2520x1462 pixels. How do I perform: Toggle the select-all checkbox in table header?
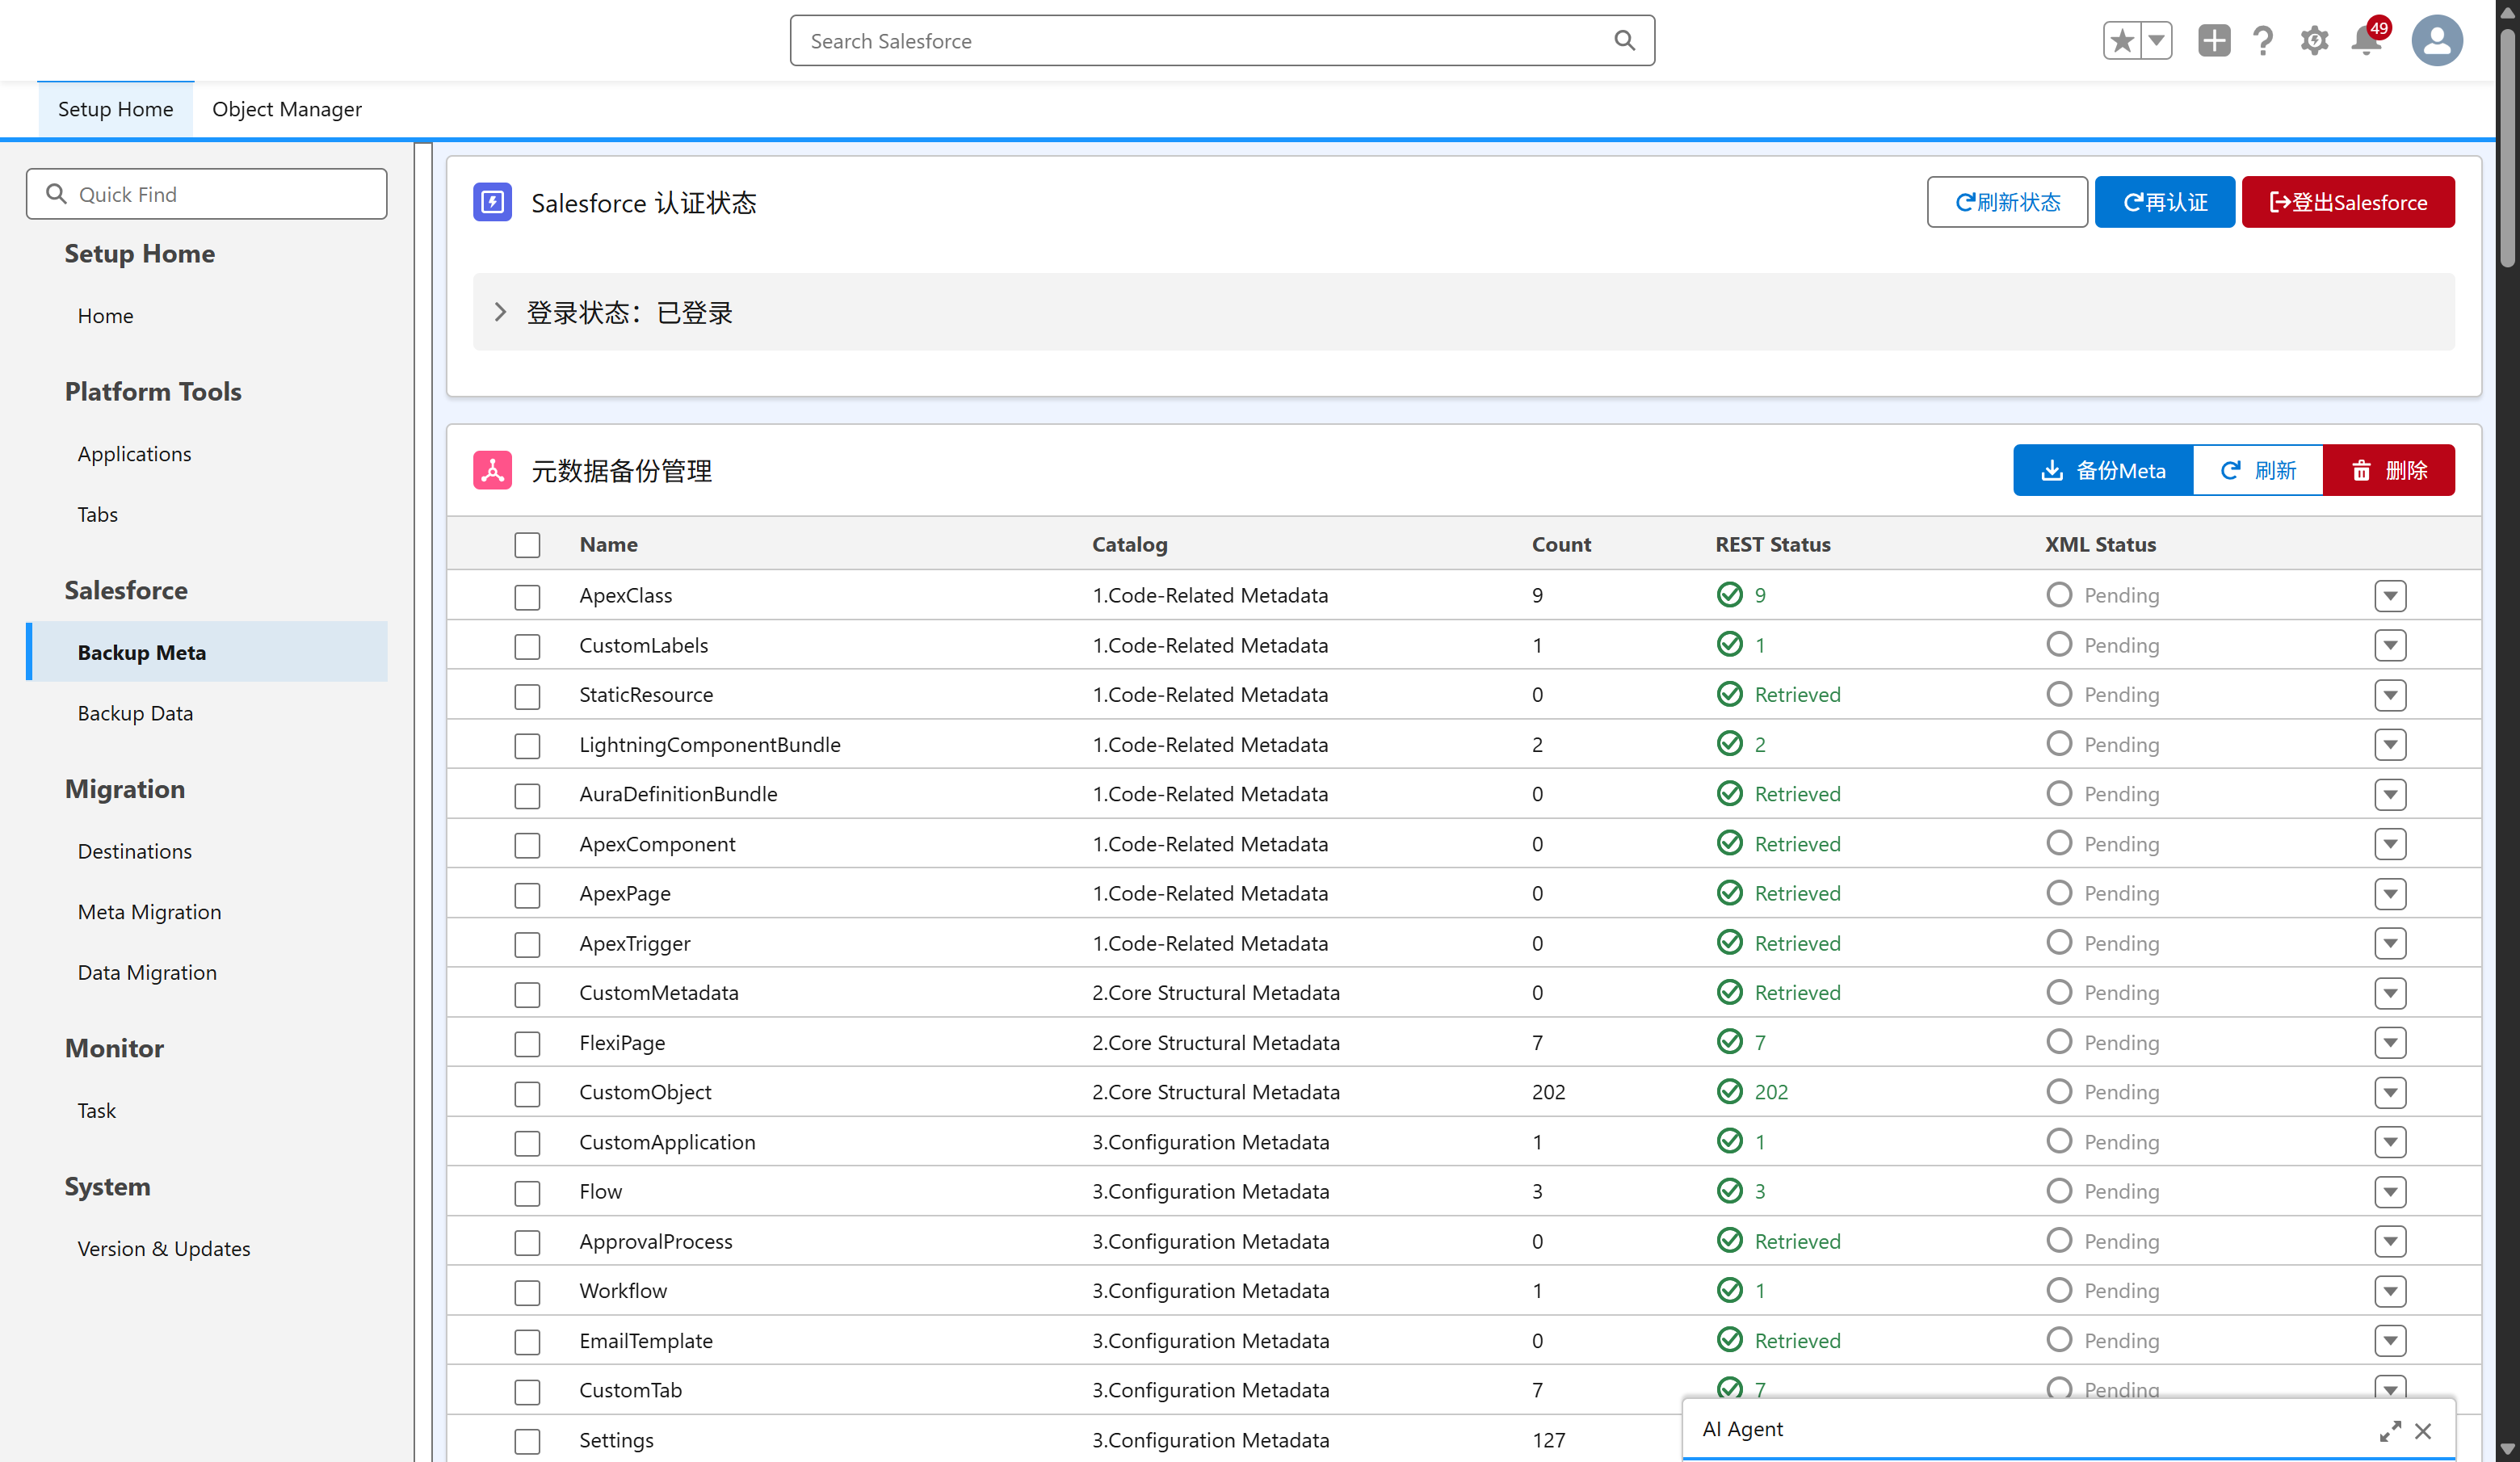[527, 545]
